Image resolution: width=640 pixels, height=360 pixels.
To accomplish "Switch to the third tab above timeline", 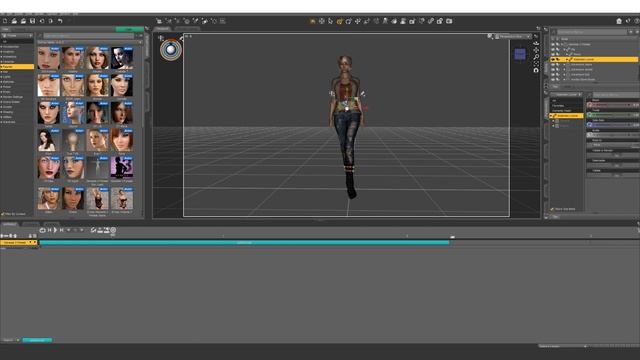I will pos(51,224).
